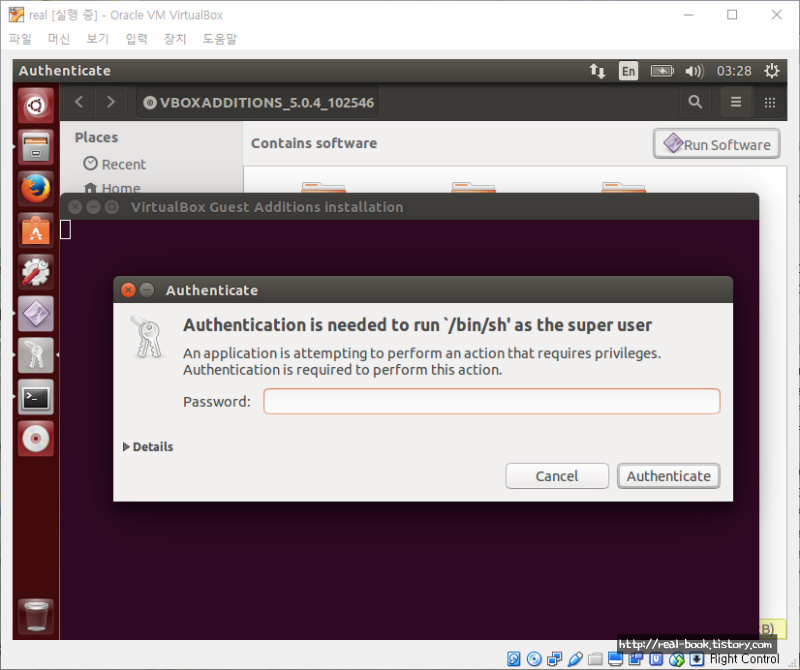Click the VirtualBox network status icon

555,659
